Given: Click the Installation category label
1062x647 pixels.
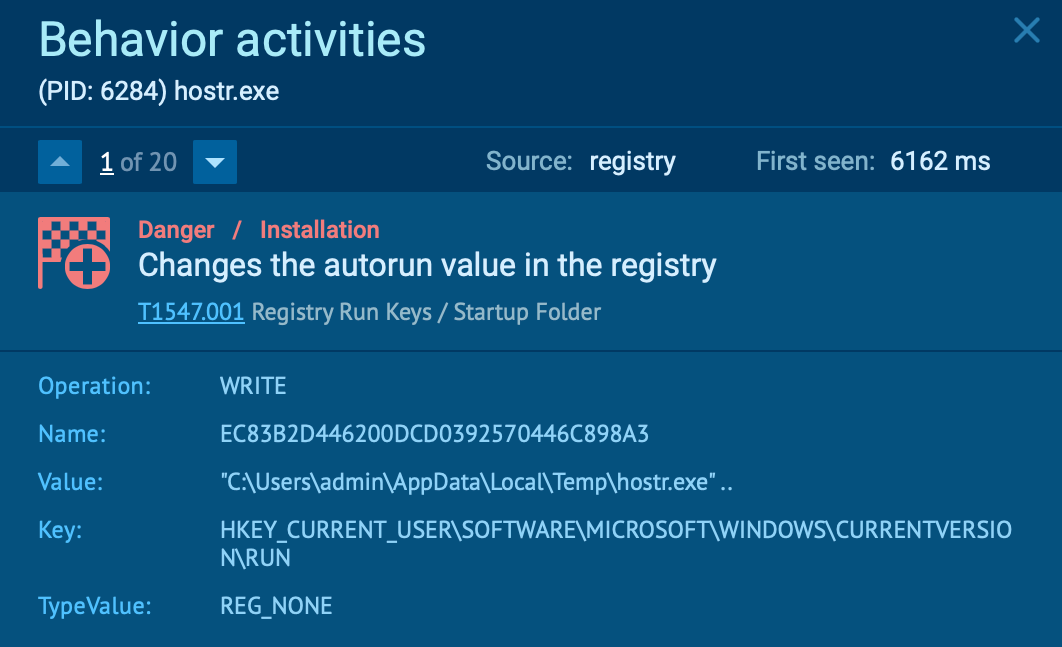Looking at the screenshot, I should coord(319,230).
